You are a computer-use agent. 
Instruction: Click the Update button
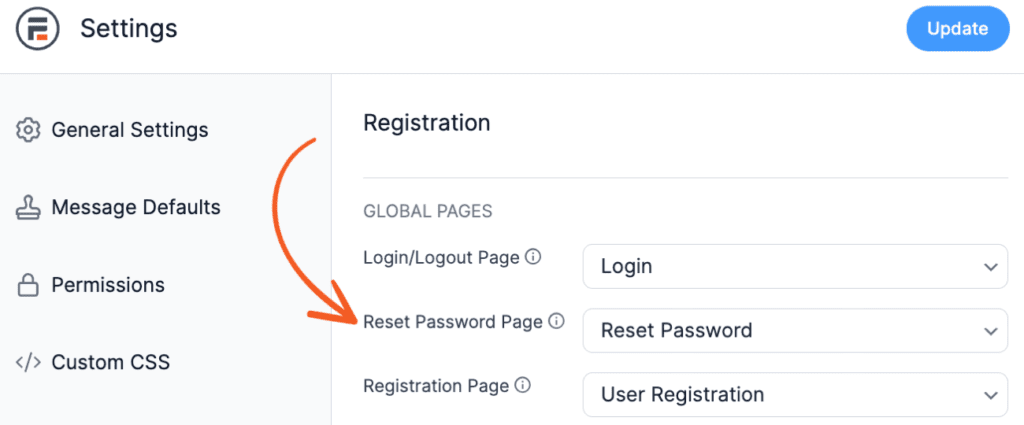pyautogui.click(x=958, y=29)
